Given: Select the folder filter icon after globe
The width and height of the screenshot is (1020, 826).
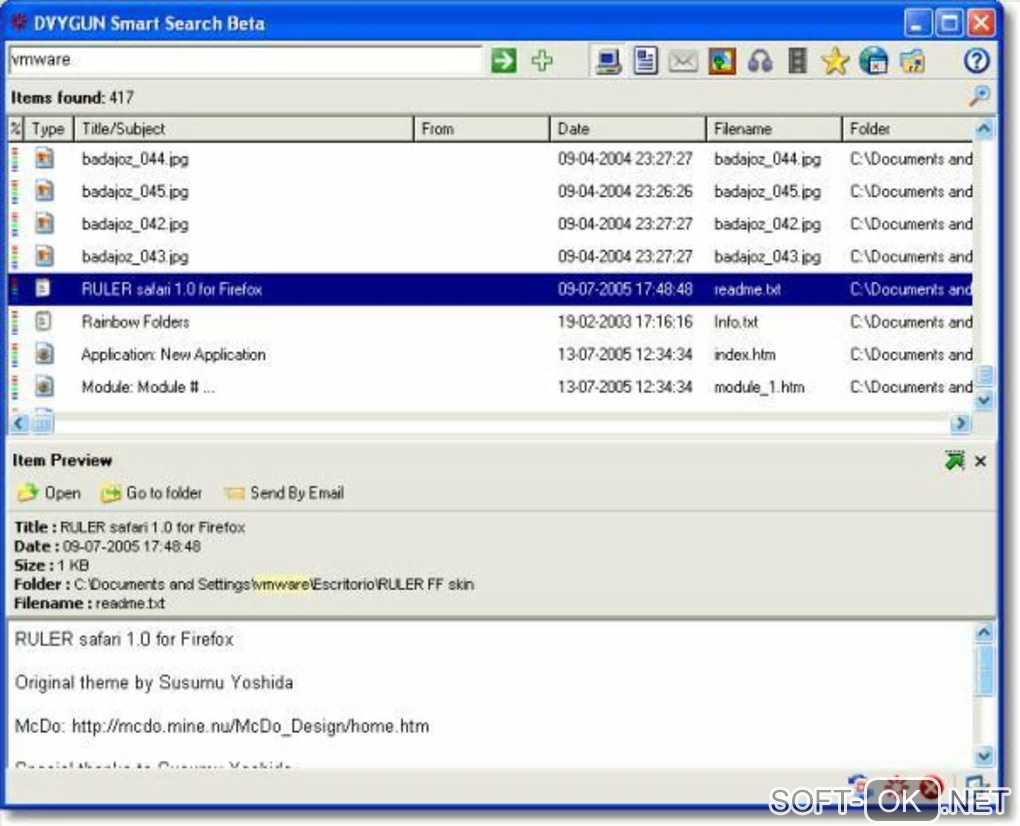Looking at the screenshot, I should coord(912,62).
